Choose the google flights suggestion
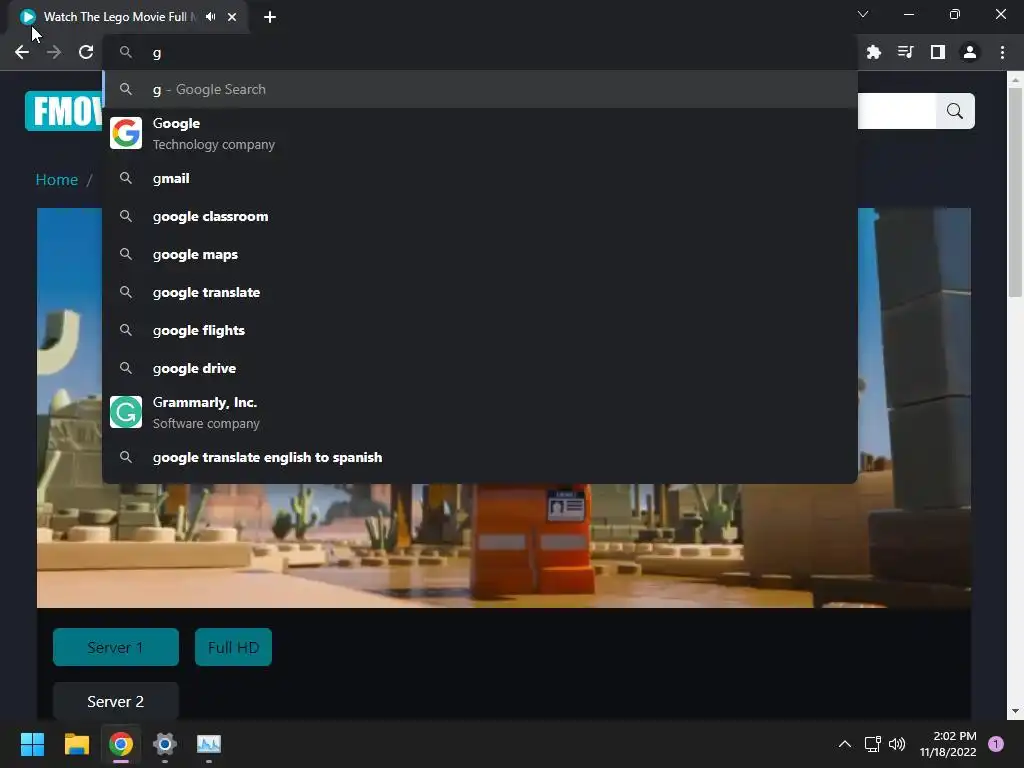The width and height of the screenshot is (1024, 768). coord(480,330)
